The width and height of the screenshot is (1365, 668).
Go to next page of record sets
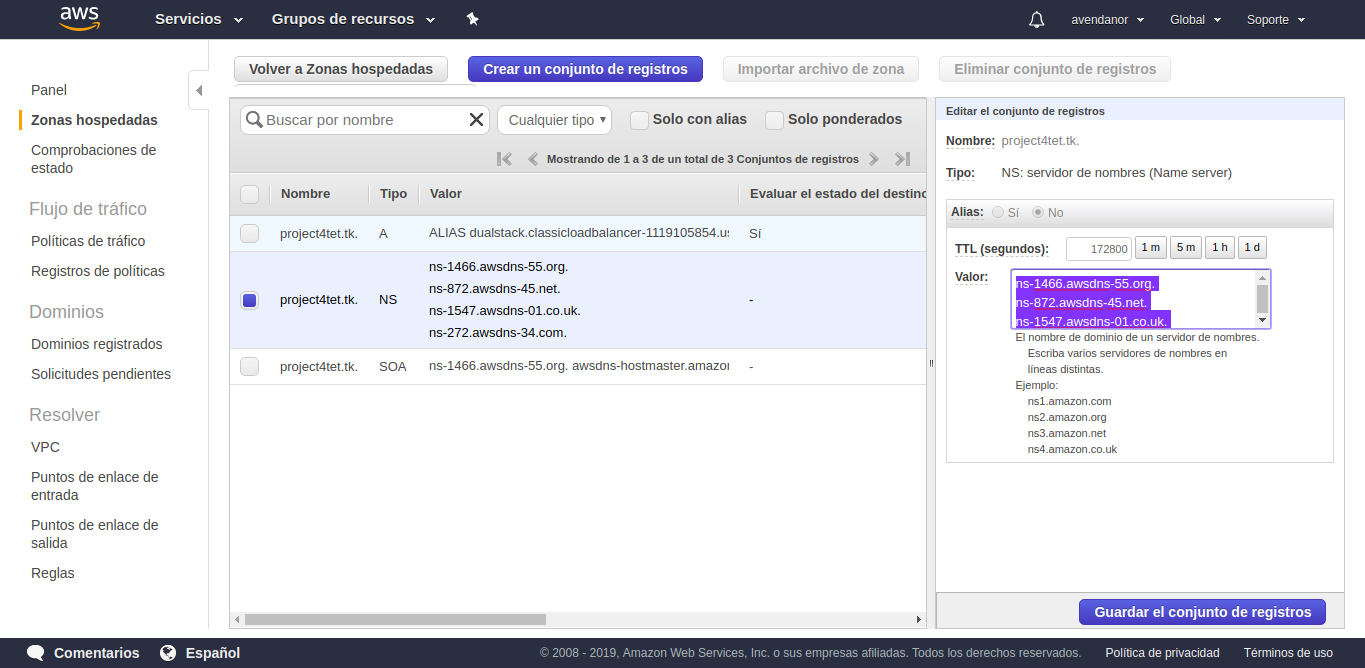coord(873,159)
